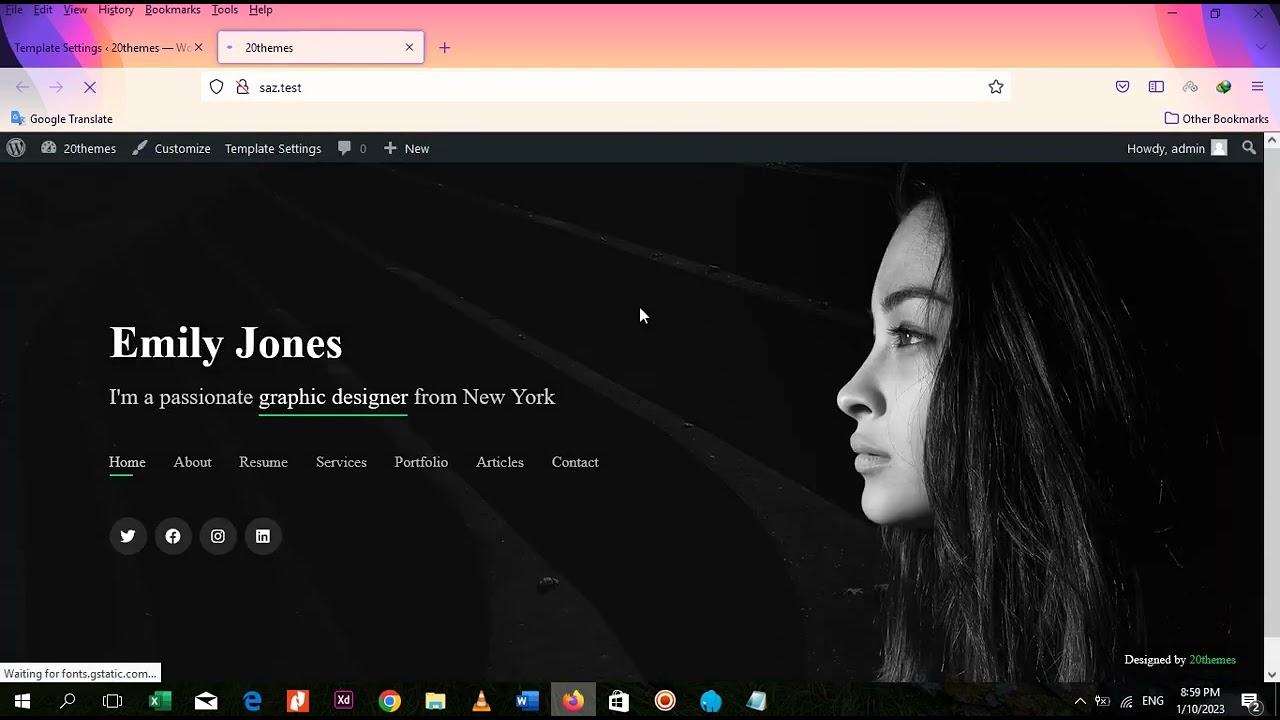Open Google Chrome from the taskbar

pos(390,701)
